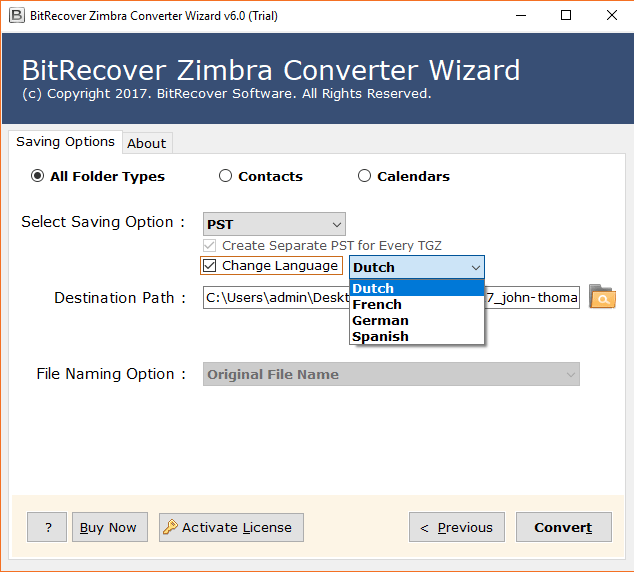Close the Zimbra Converter Wizard window

[612, 15]
